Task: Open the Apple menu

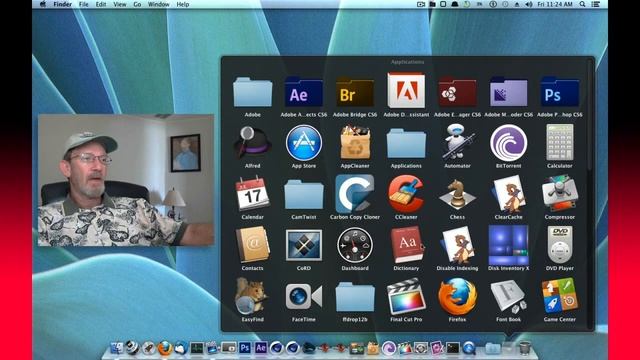Action: pyautogui.click(x=43, y=4)
